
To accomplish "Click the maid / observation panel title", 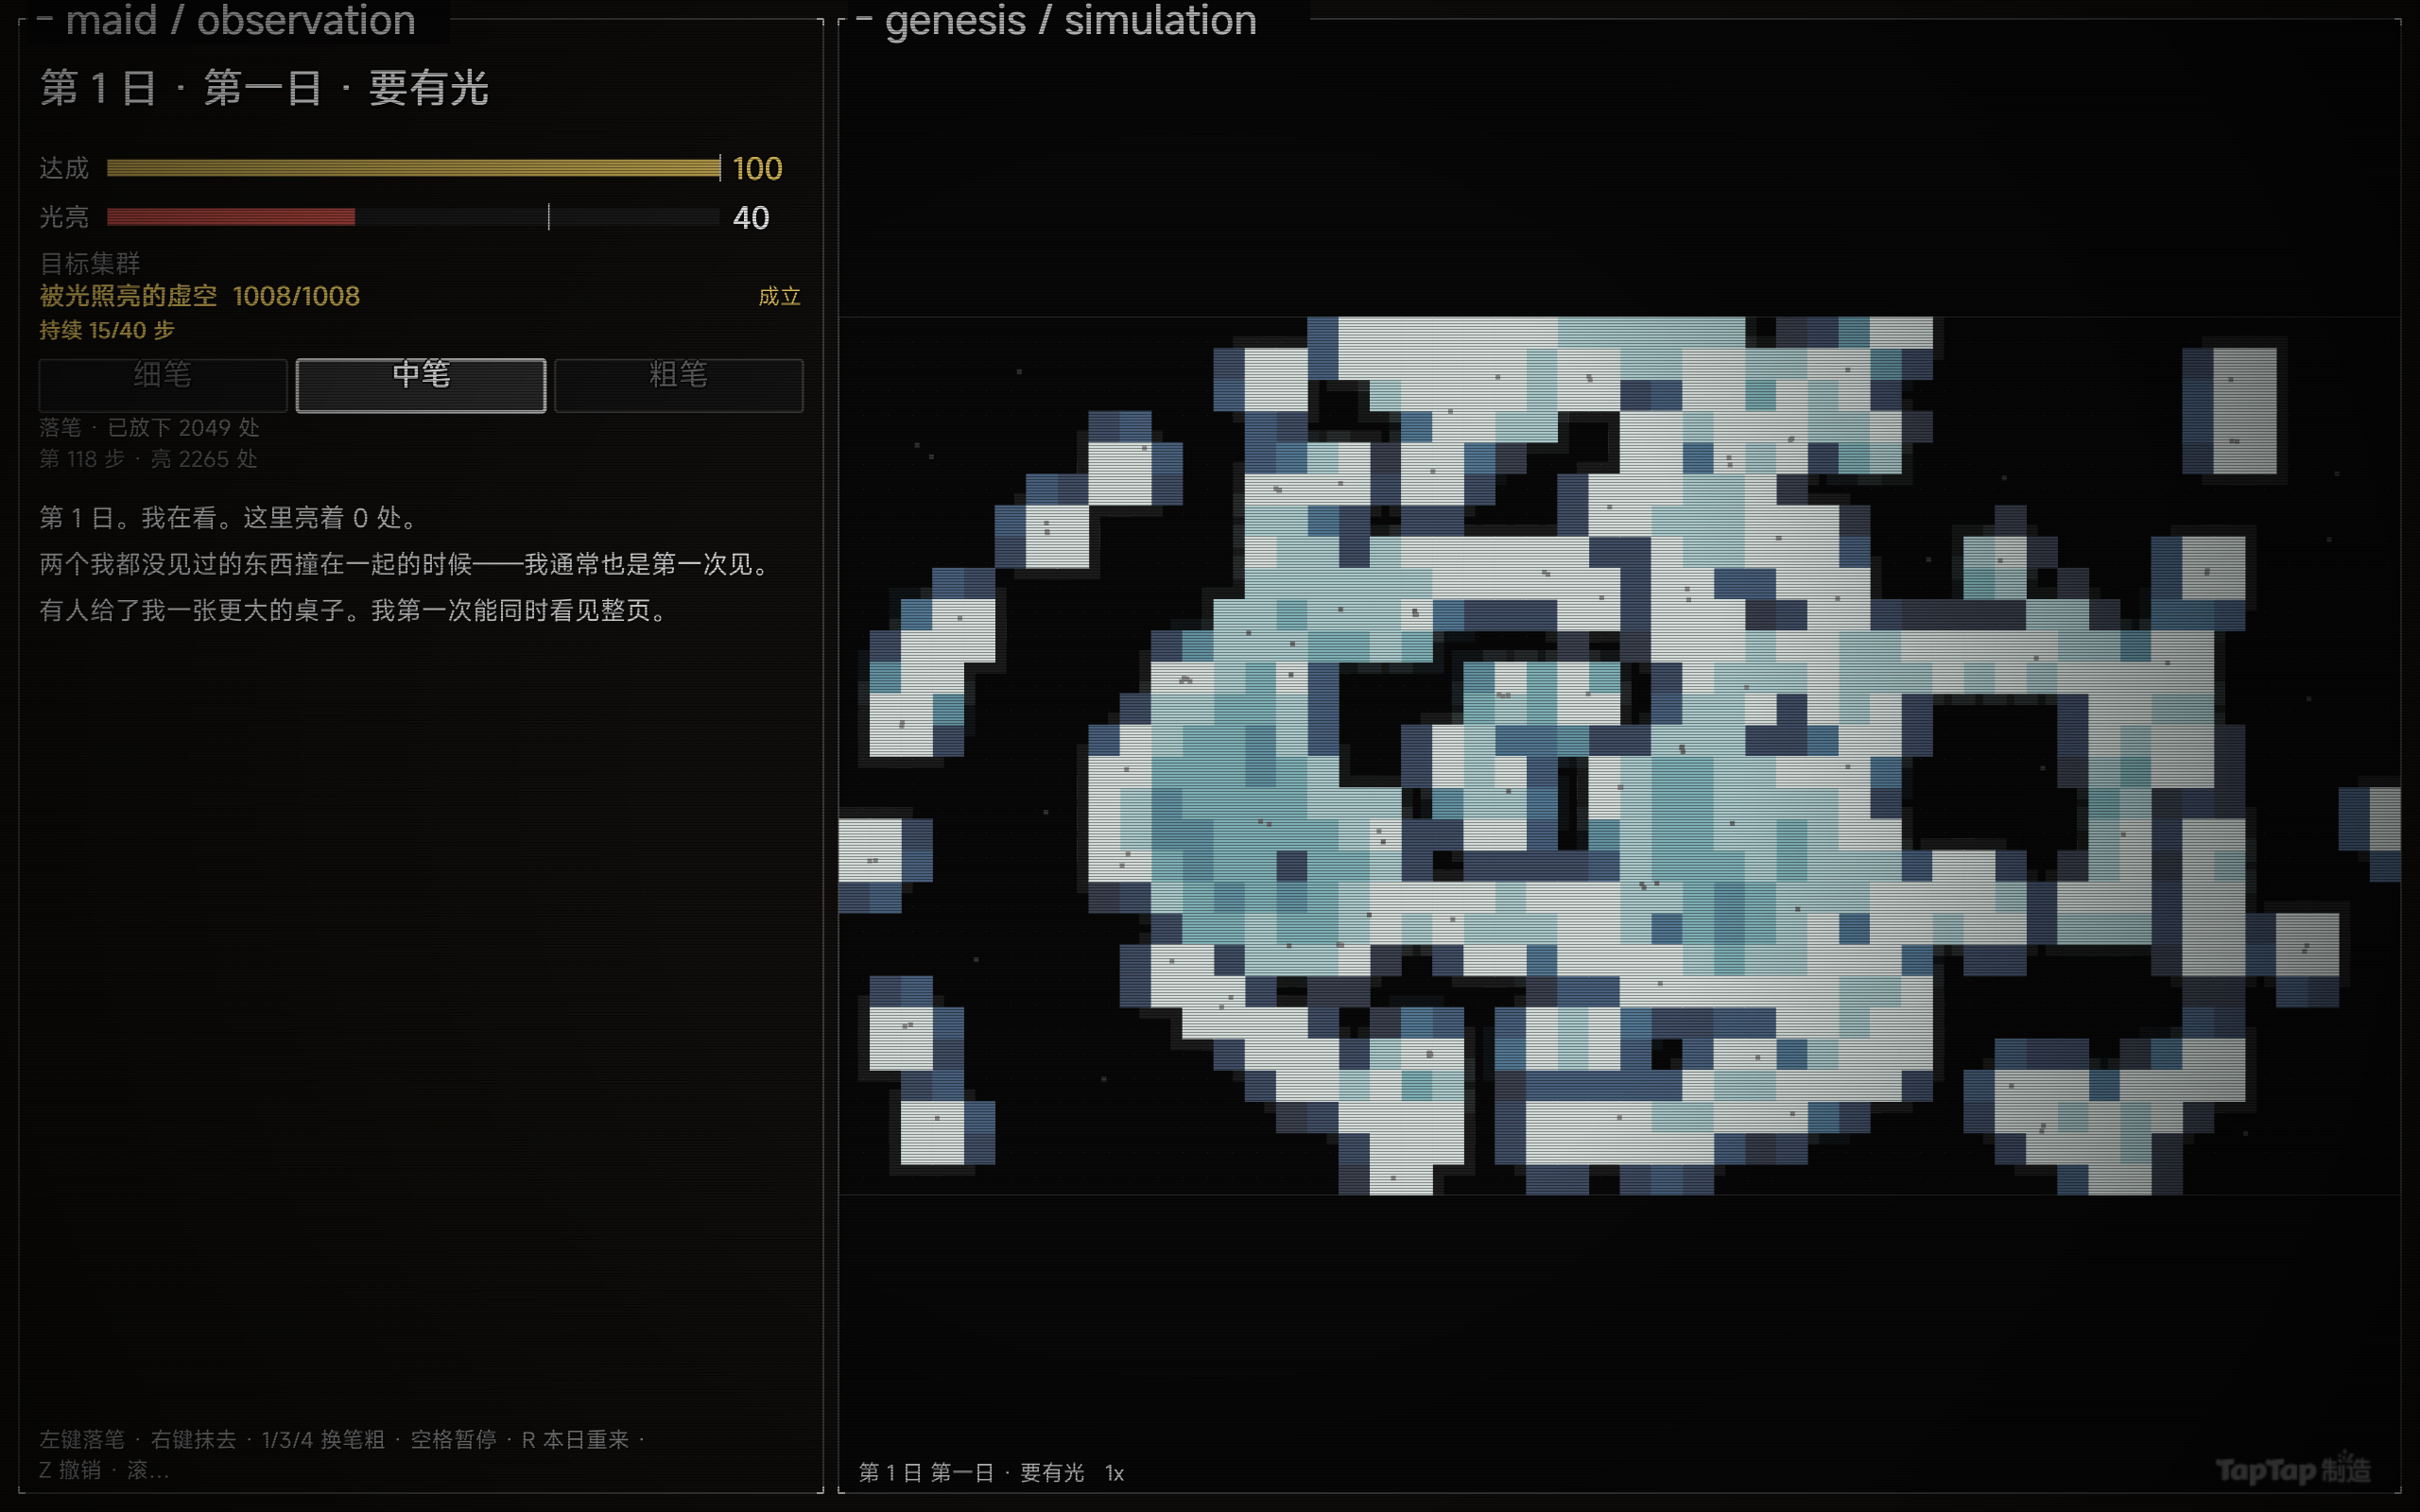I will pos(241,20).
